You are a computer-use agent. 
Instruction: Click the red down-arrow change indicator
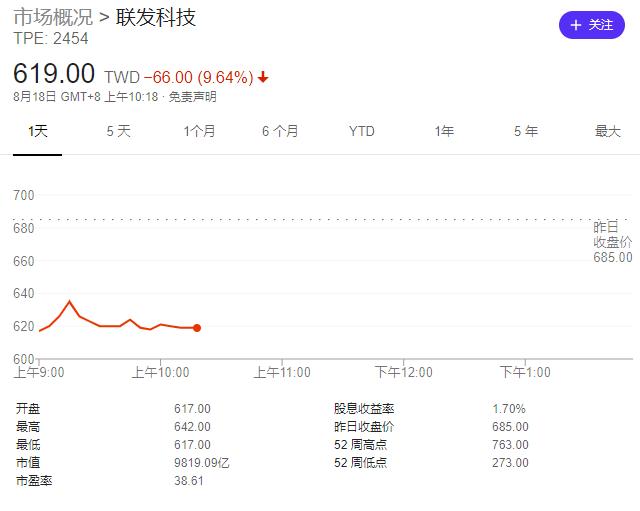(263, 76)
